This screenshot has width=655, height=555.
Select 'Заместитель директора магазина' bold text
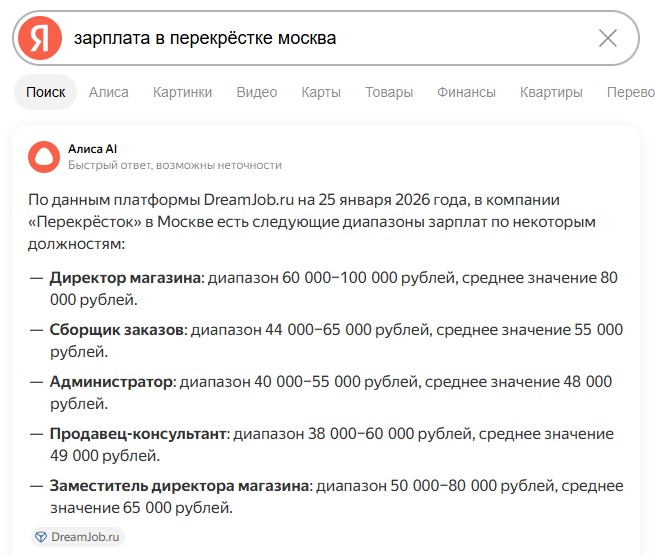tap(179, 486)
